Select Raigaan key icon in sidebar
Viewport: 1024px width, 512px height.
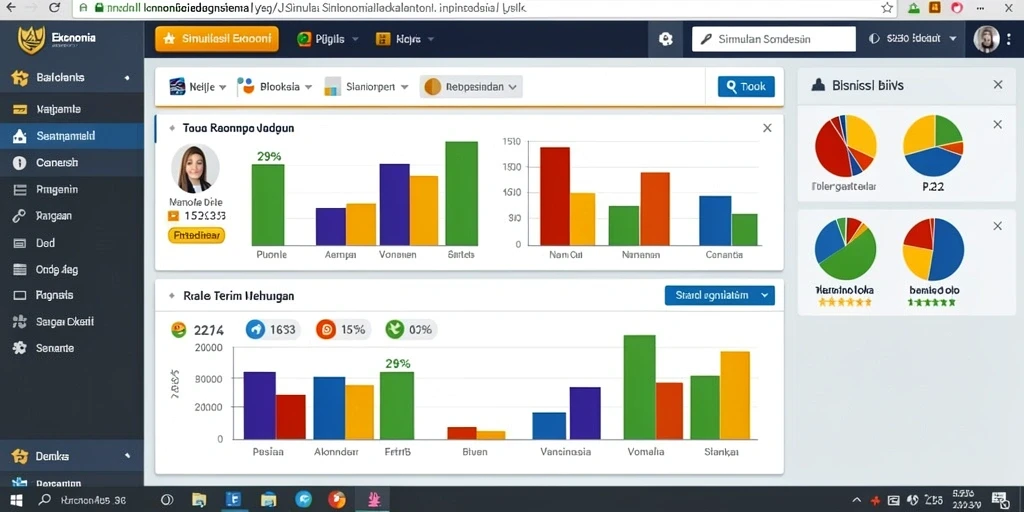(20, 216)
